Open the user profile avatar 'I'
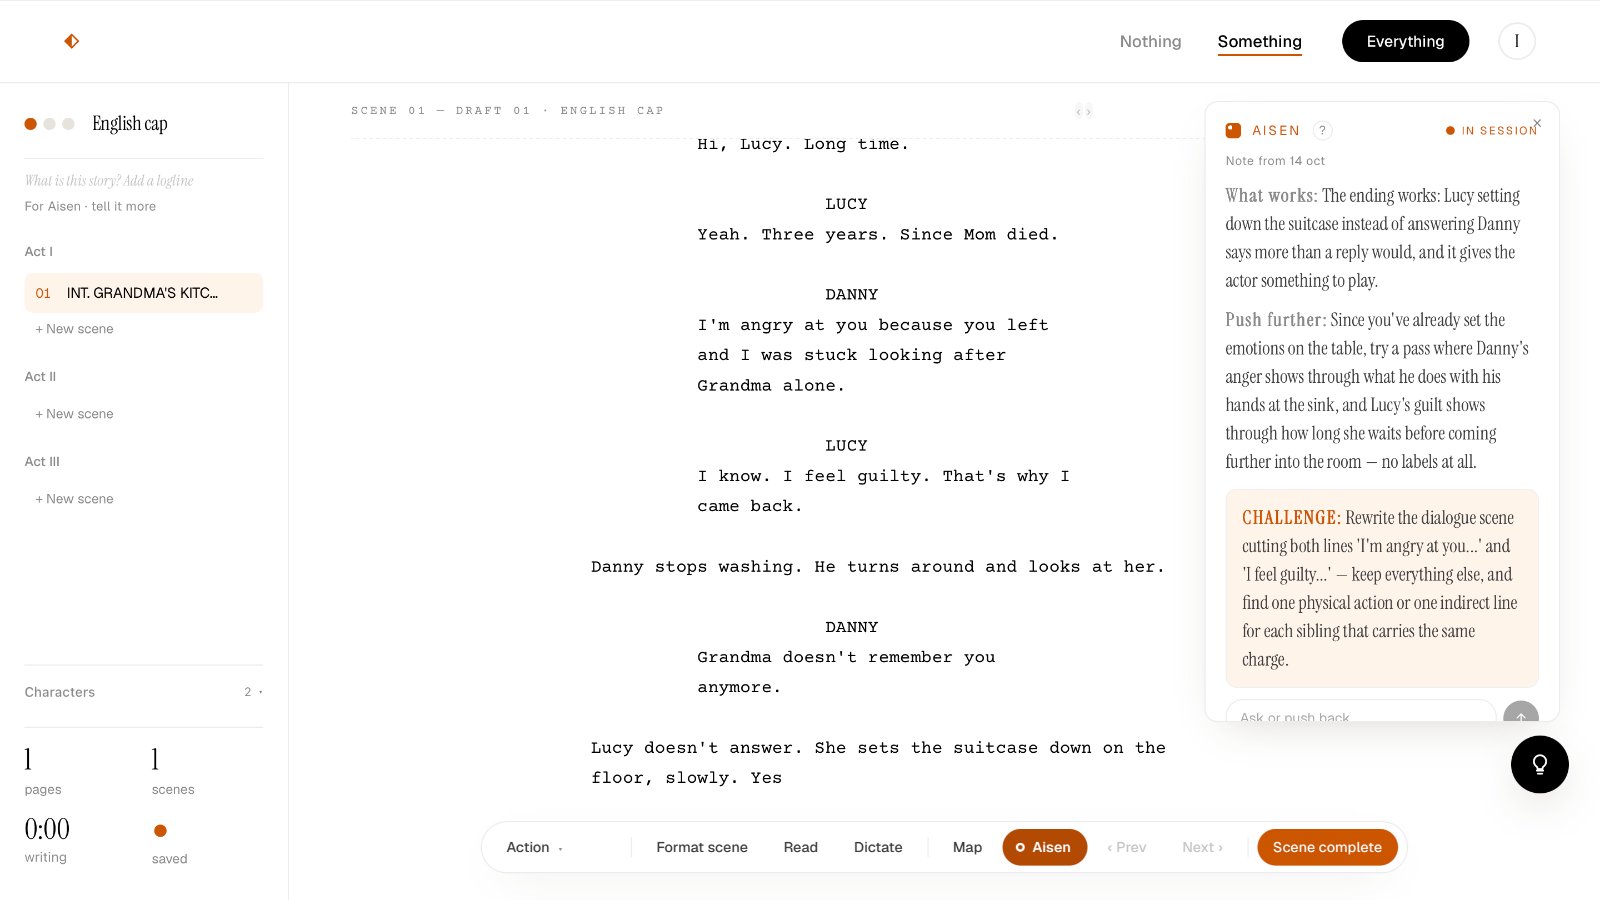 tap(1517, 41)
